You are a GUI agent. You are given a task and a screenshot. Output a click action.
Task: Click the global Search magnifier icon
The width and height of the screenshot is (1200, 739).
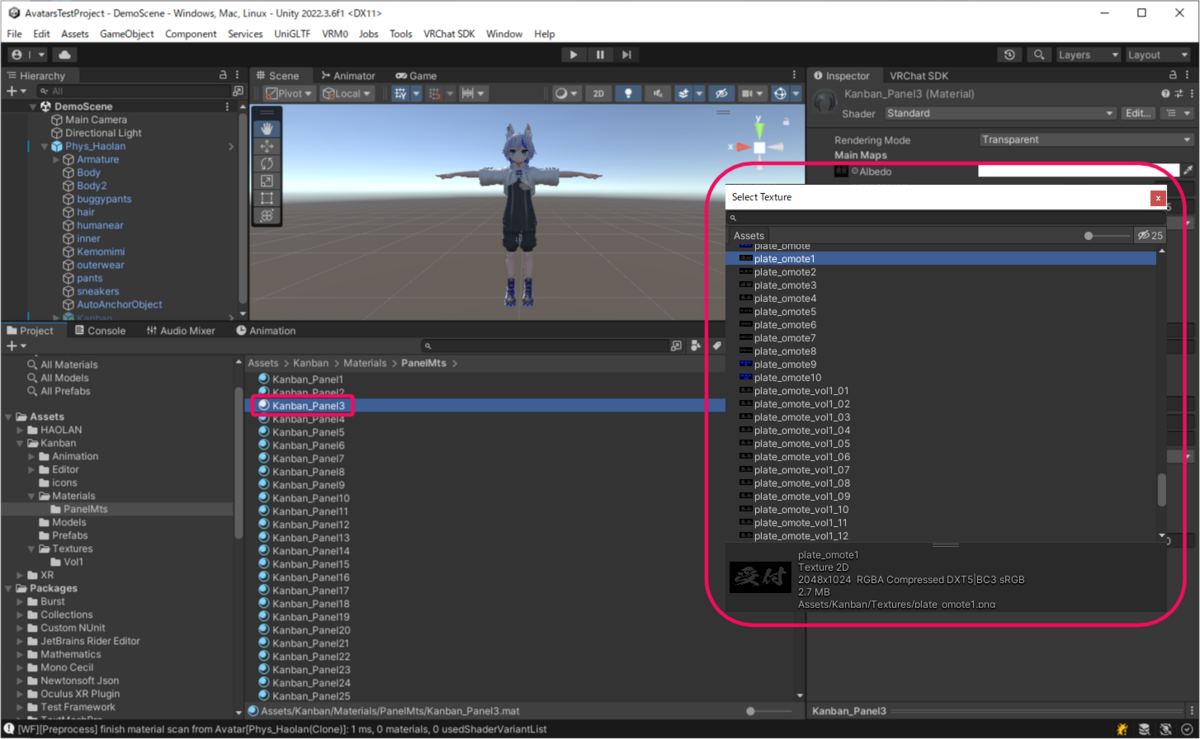pos(1040,55)
